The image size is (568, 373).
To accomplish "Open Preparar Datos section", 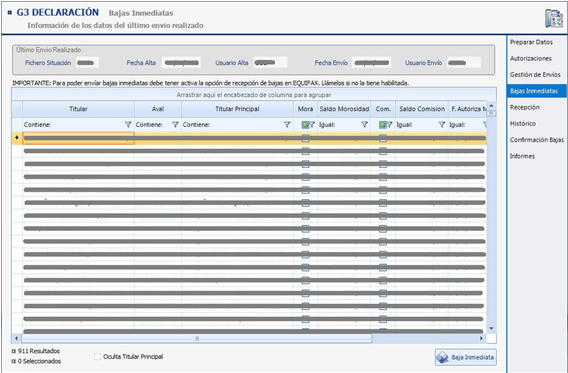I will [x=531, y=42].
